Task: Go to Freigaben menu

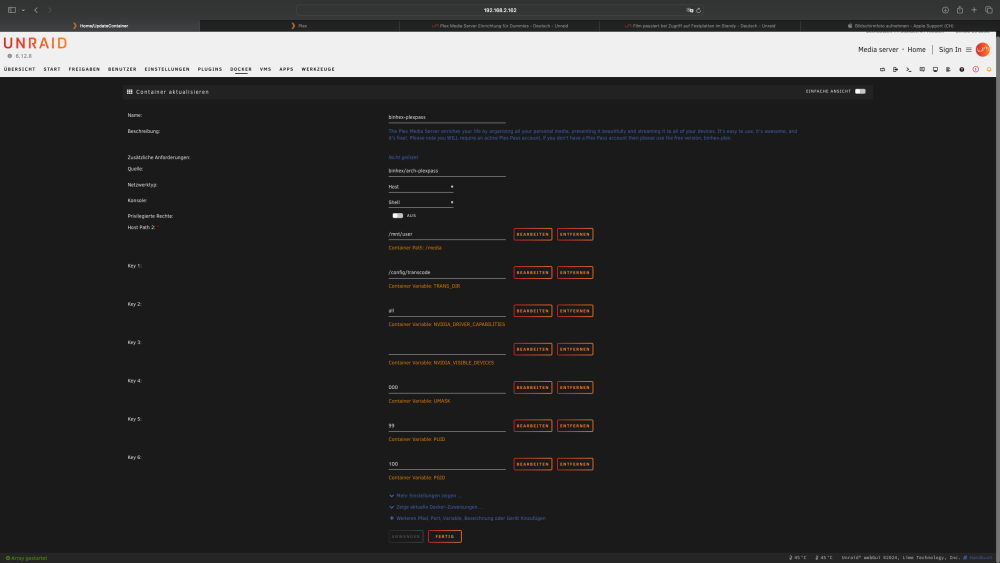Action: click(84, 69)
